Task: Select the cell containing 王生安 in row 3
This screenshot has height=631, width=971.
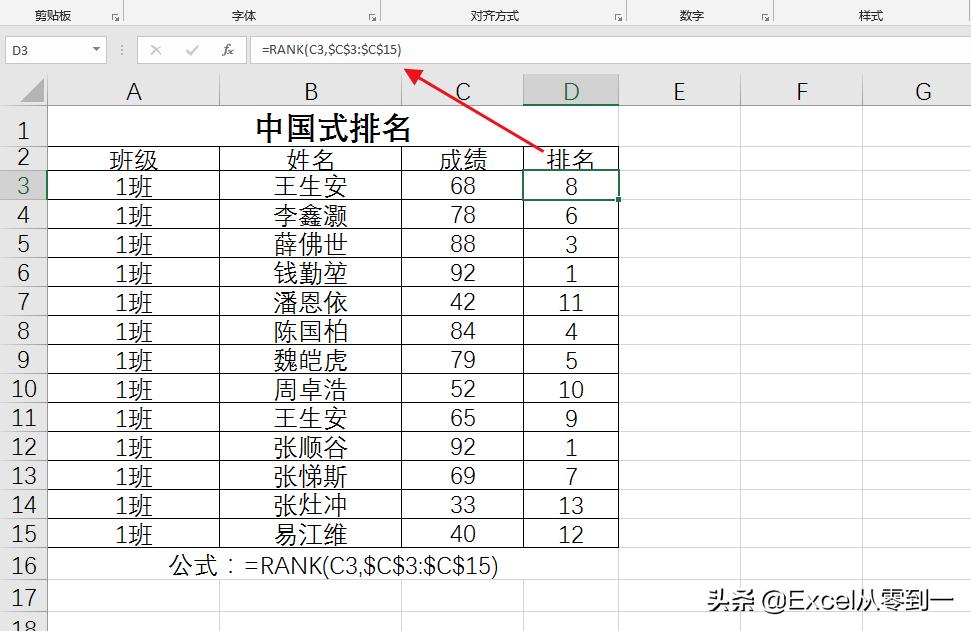Action: click(310, 185)
